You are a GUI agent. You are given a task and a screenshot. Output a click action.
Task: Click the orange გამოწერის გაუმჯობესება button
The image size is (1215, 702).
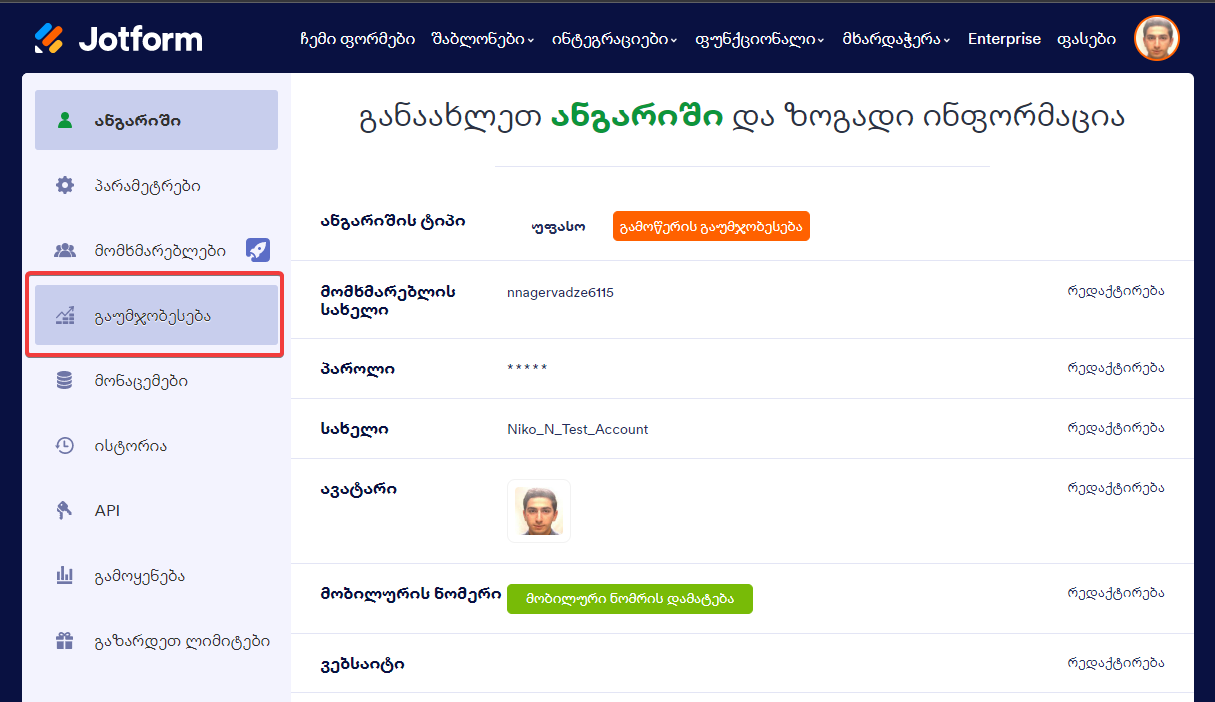point(711,226)
